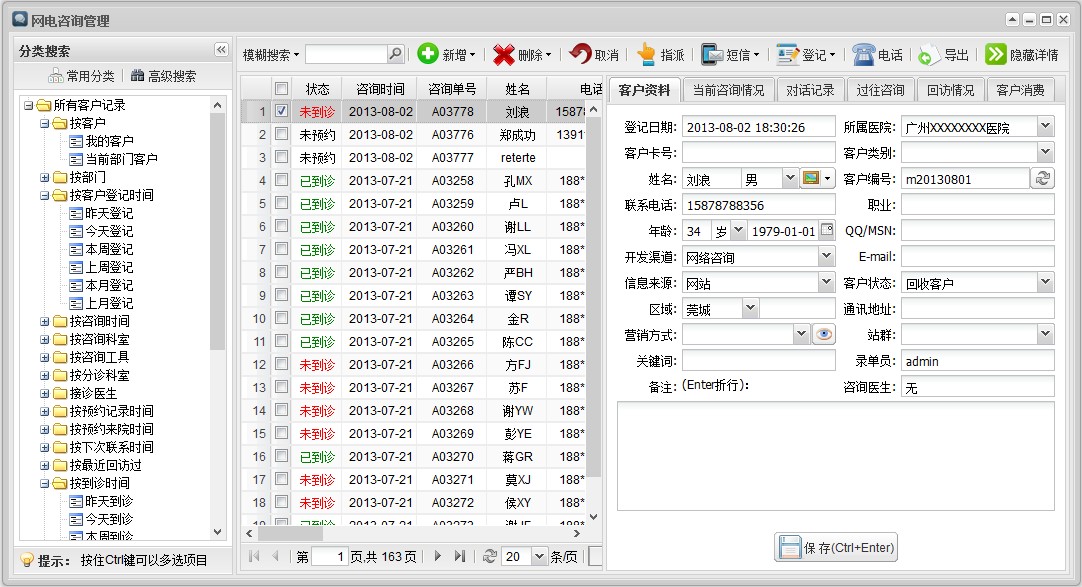
Task: Click the 保存(Ctrl+Enter) button
Action: (836, 548)
